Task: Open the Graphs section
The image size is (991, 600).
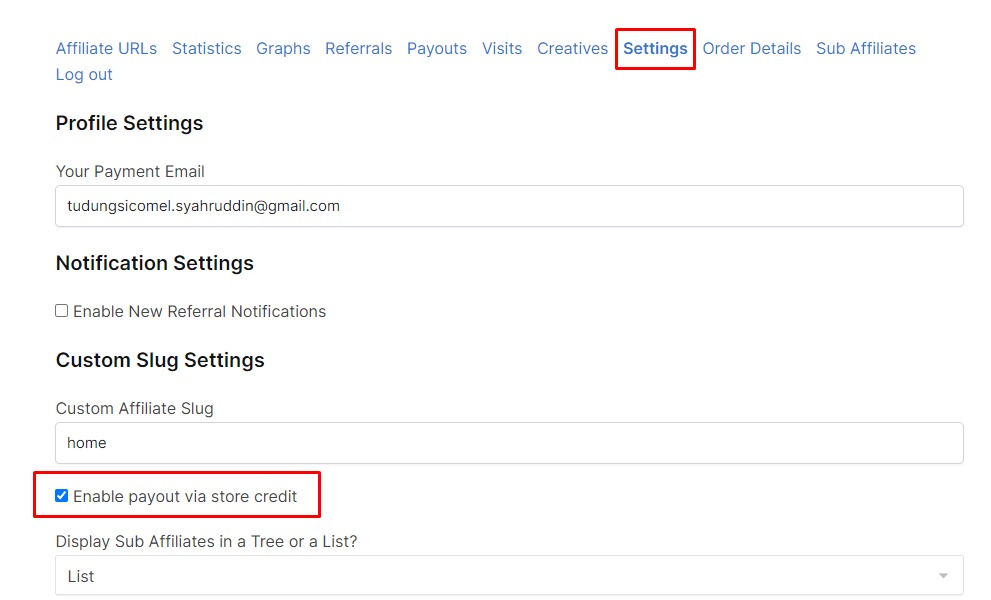Action: (x=283, y=48)
